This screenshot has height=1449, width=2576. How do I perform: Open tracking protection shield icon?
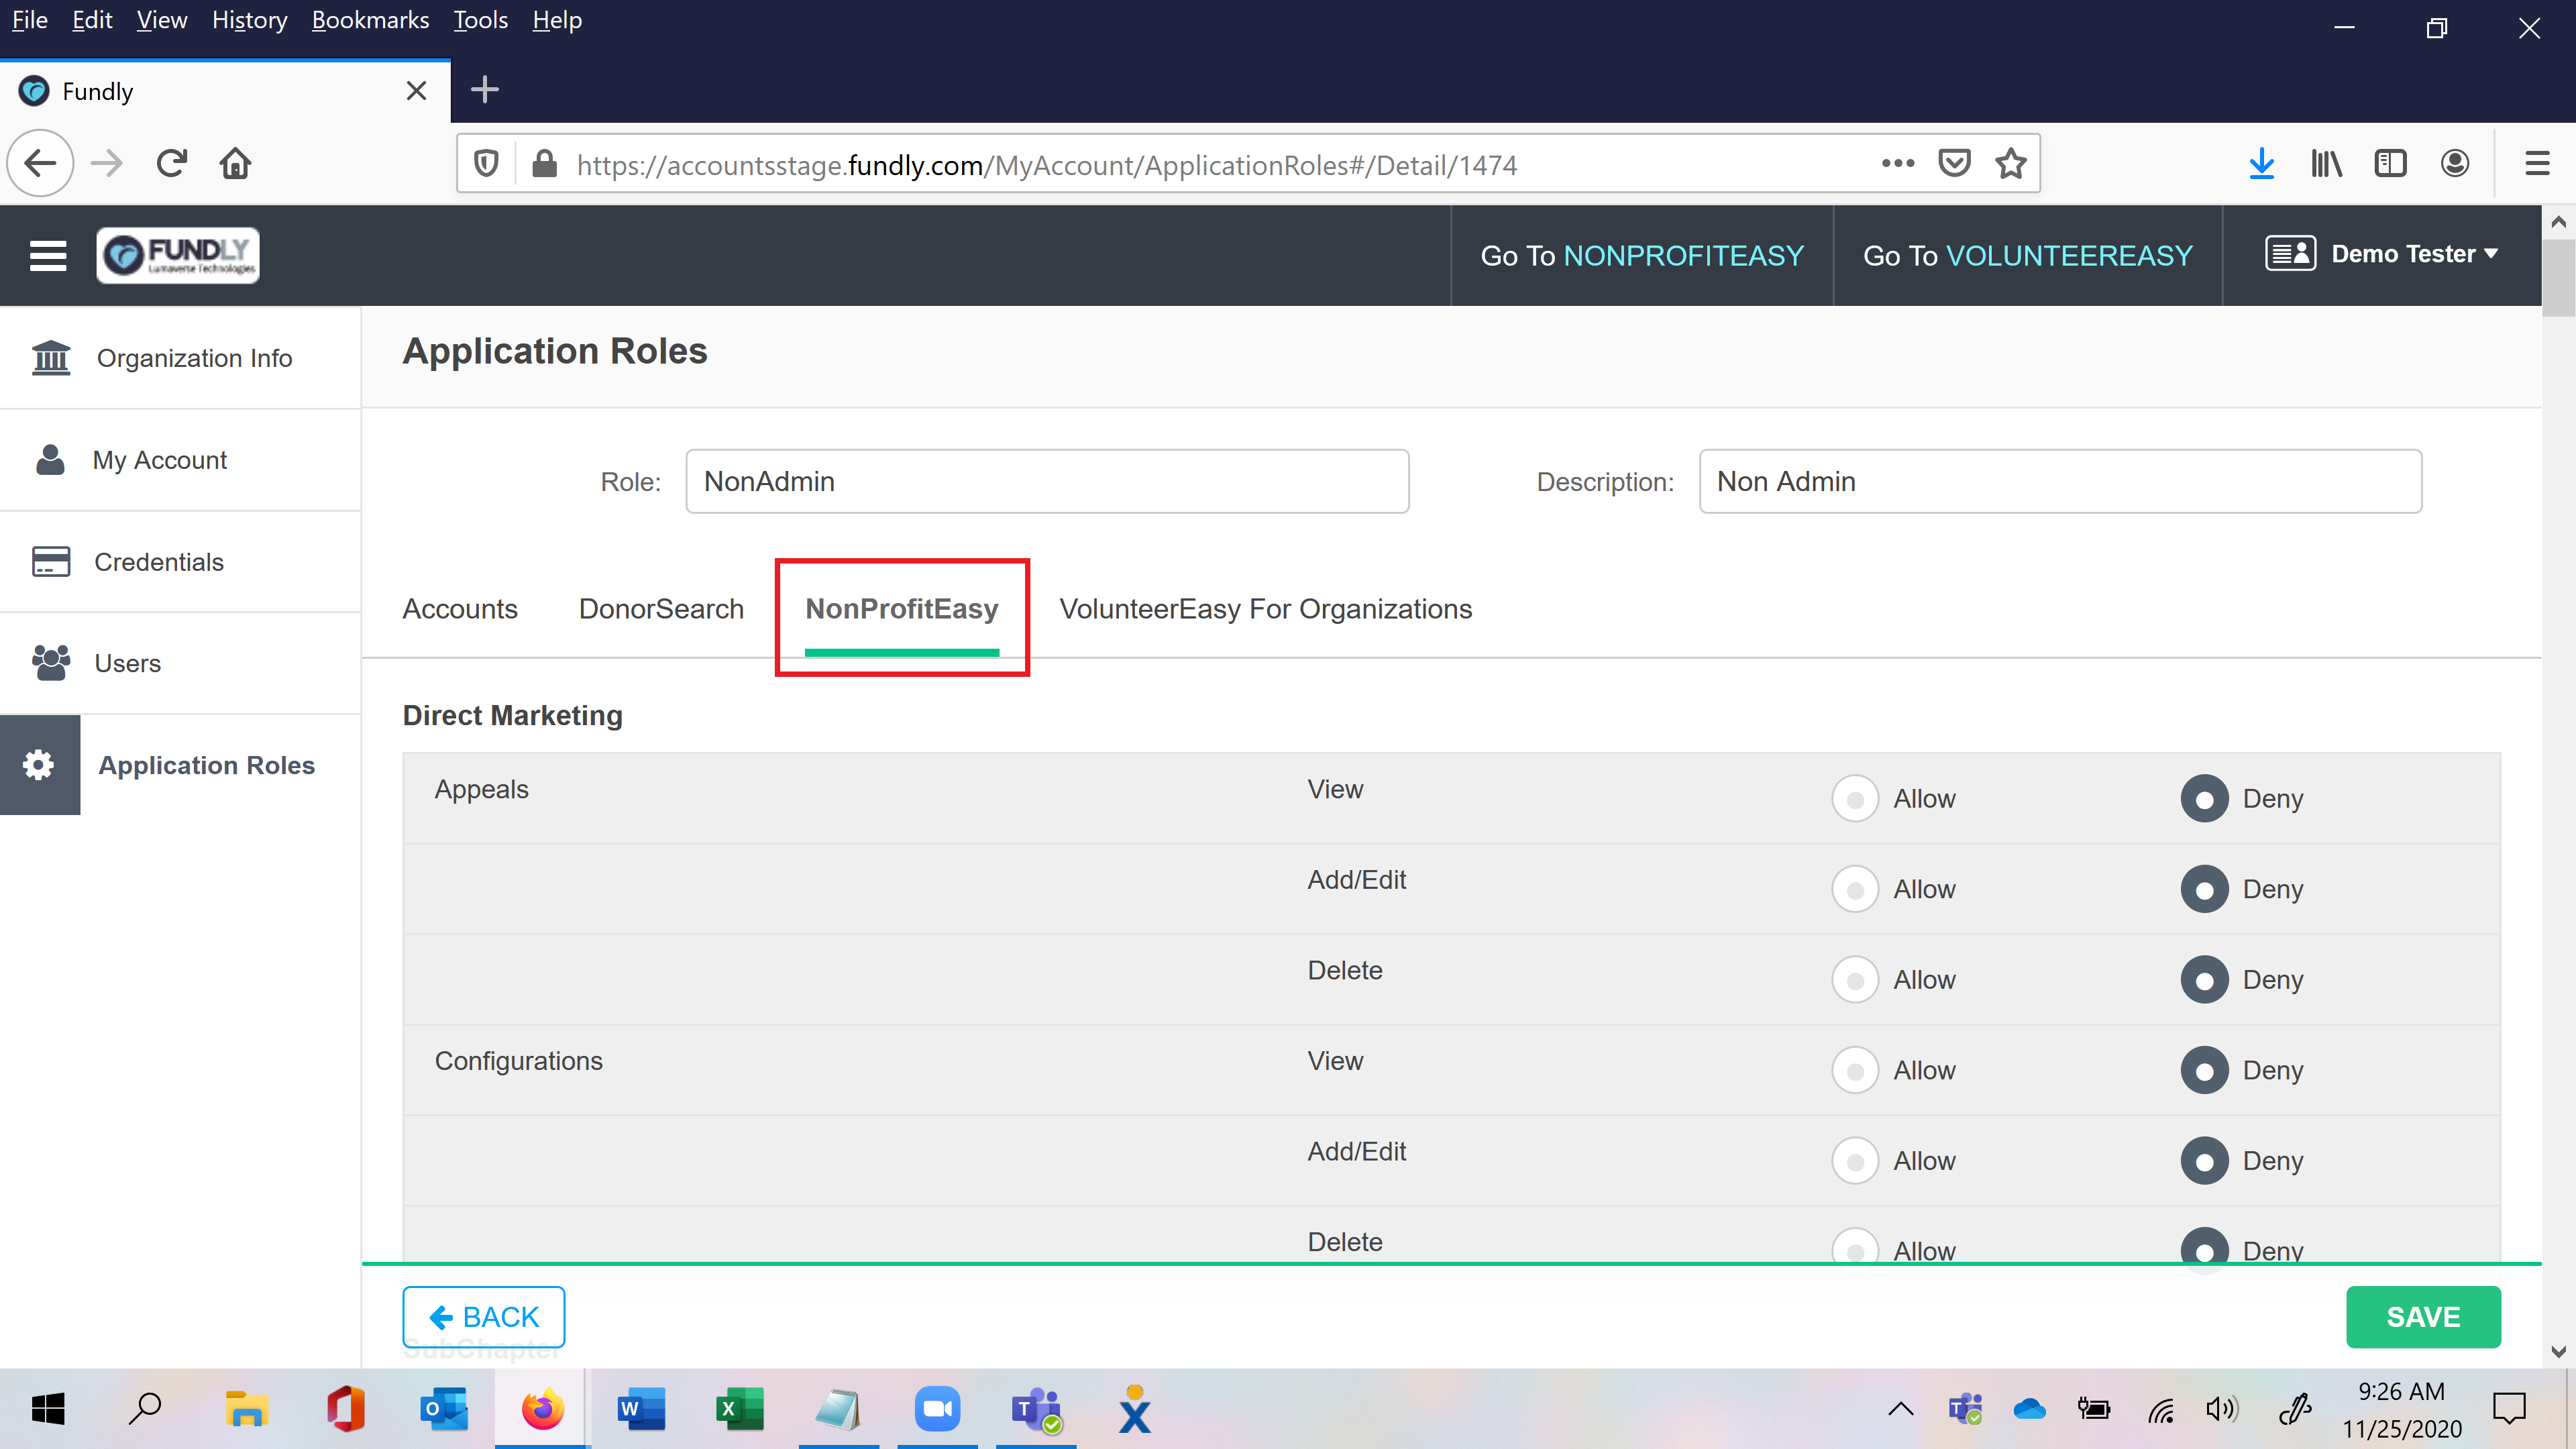(x=486, y=164)
